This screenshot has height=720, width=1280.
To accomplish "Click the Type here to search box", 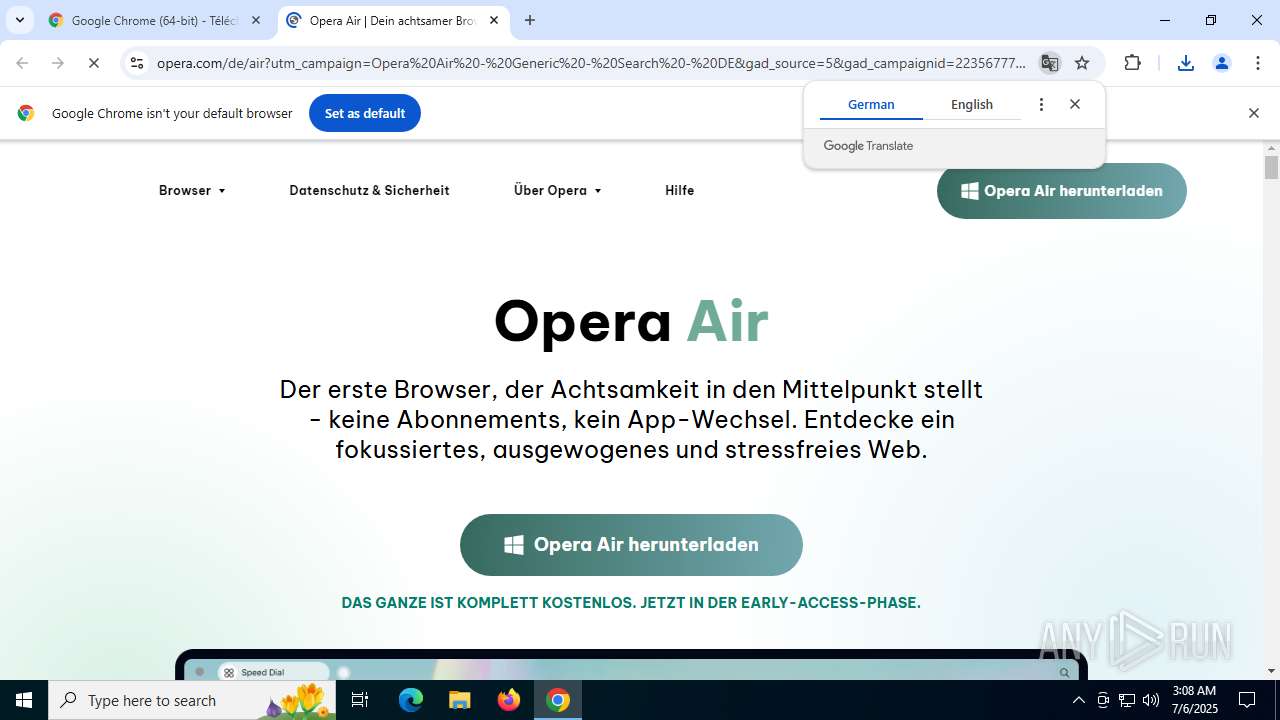I will 192,700.
